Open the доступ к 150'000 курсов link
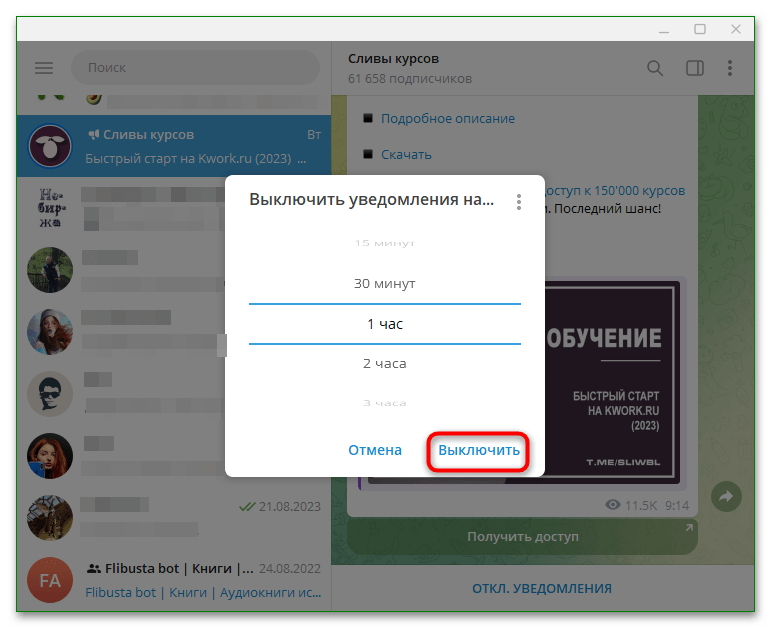Screen dimensions: 771x628 (615, 191)
